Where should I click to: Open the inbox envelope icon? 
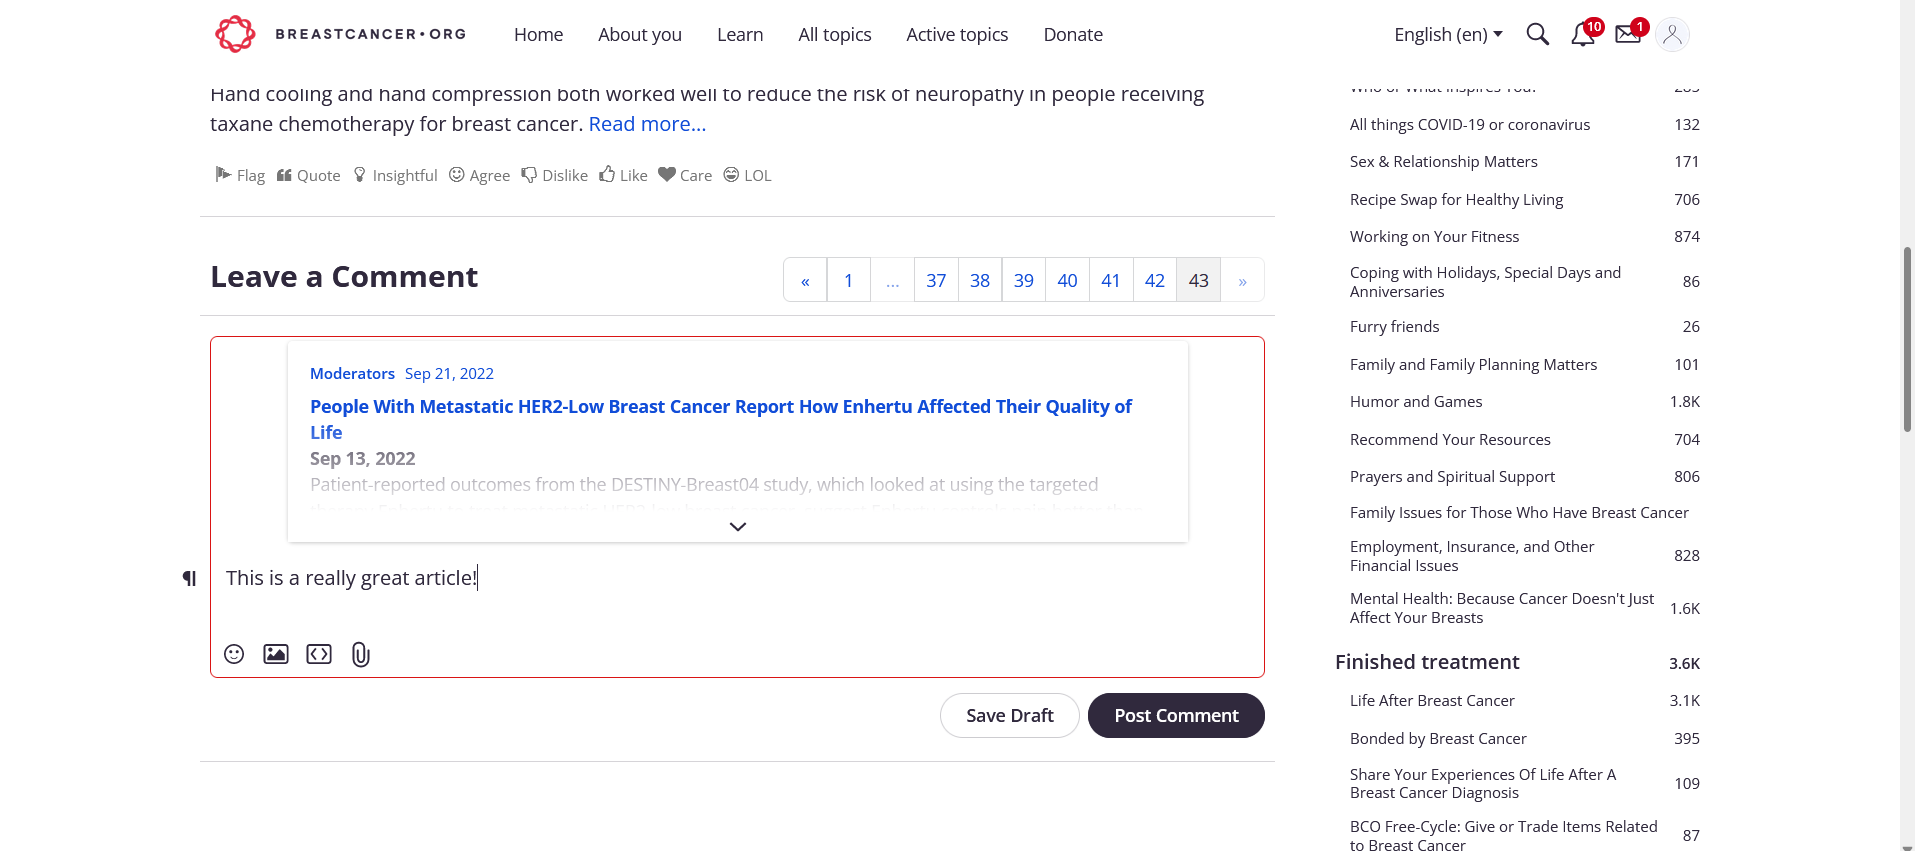point(1628,35)
